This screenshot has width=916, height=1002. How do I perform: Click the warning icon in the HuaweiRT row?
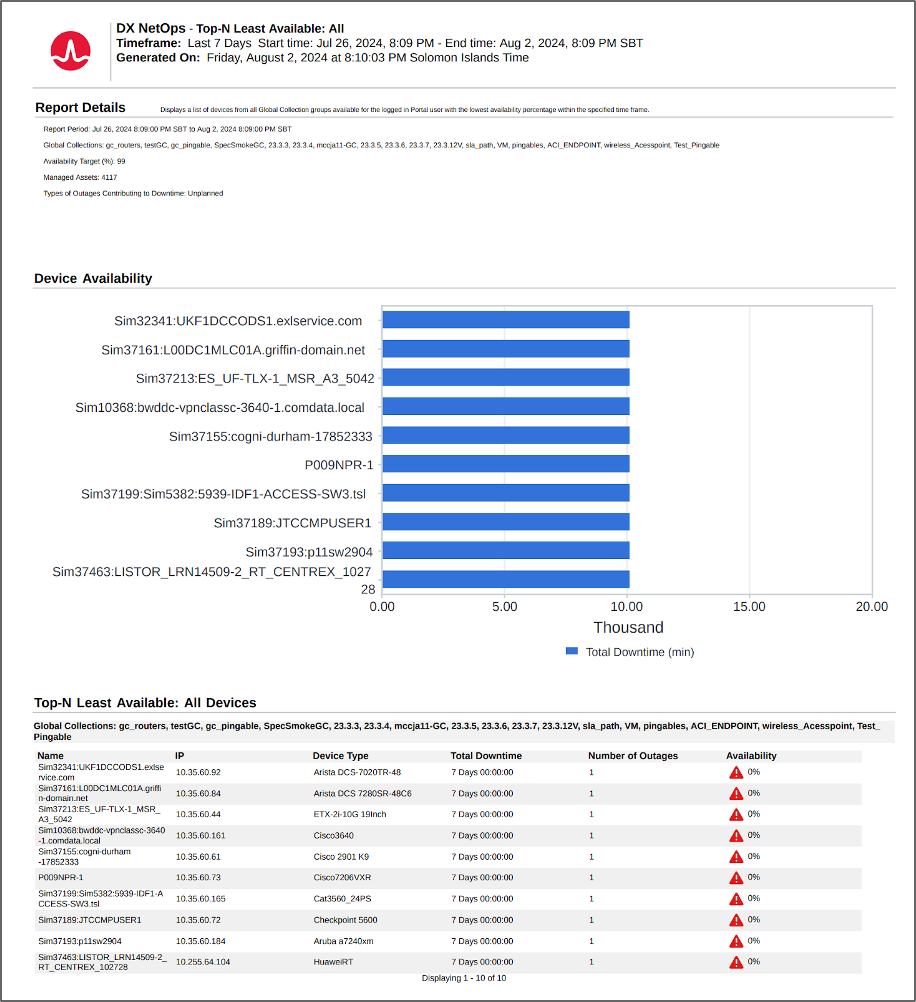(x=736, y=962)
